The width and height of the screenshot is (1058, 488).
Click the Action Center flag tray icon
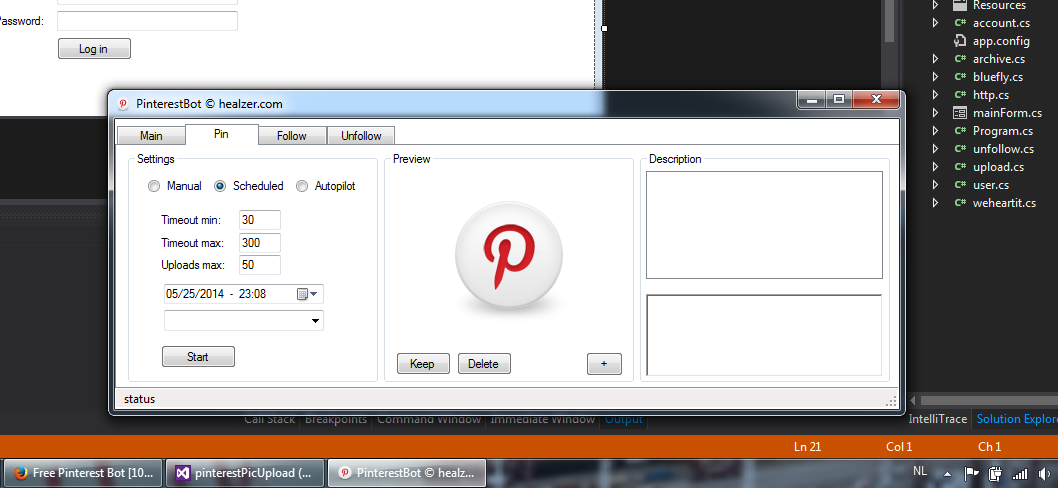pos(972,474)
